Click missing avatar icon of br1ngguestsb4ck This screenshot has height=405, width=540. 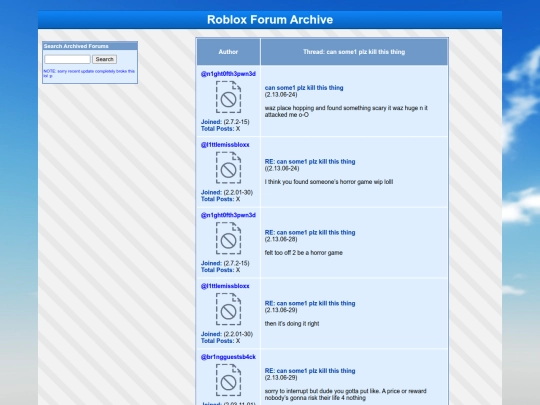click(x=228, y=380)
